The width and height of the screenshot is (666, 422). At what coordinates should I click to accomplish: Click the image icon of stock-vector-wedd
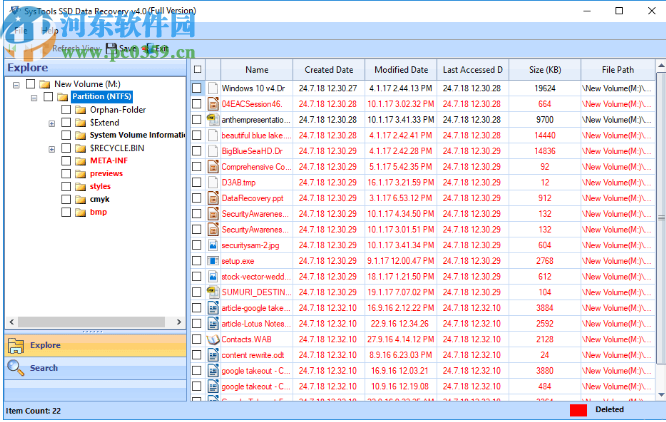[213, 277]
